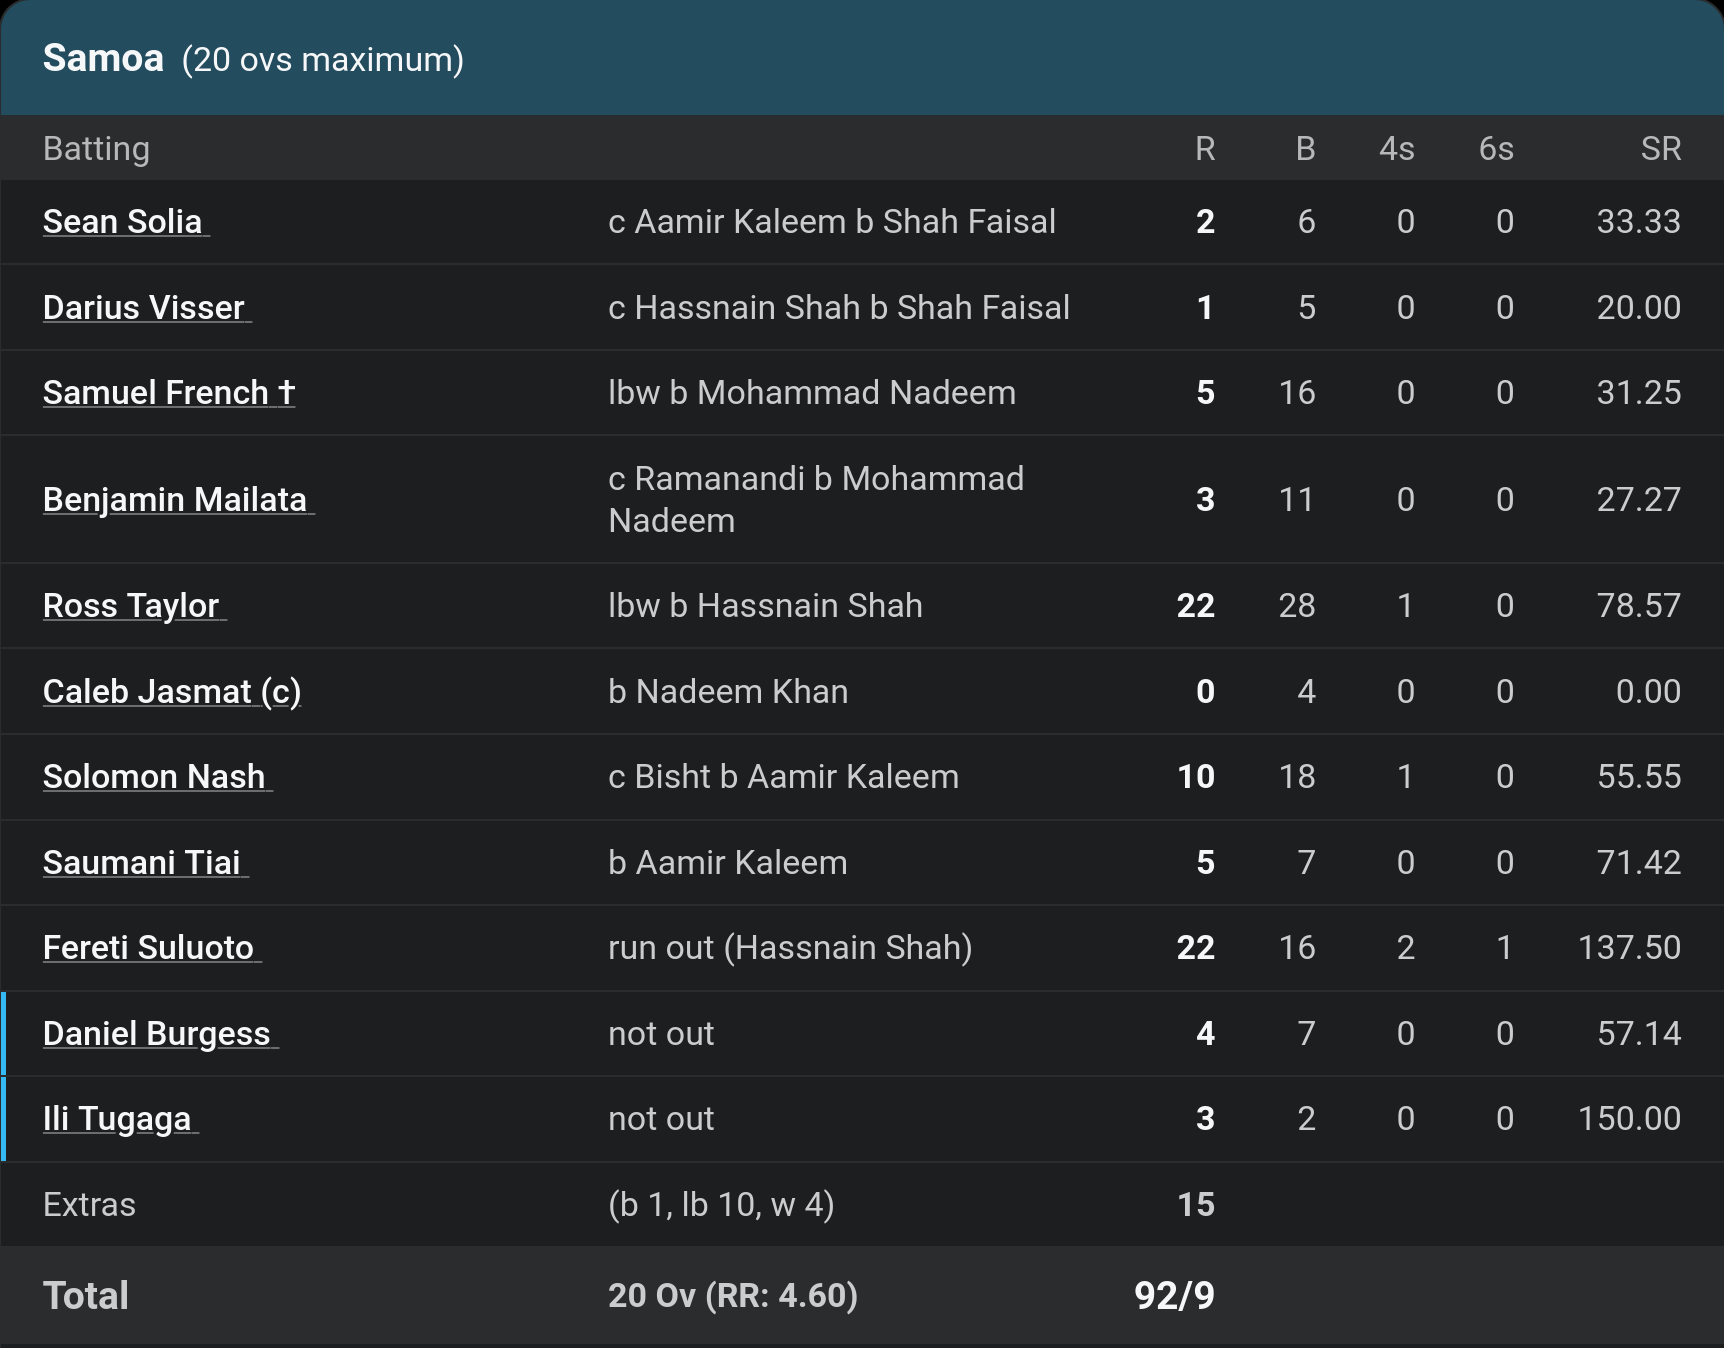Viewport: 1724px width, 1348px height.
Task: Open Sean Solia's player profile
Action: (124, 222)
